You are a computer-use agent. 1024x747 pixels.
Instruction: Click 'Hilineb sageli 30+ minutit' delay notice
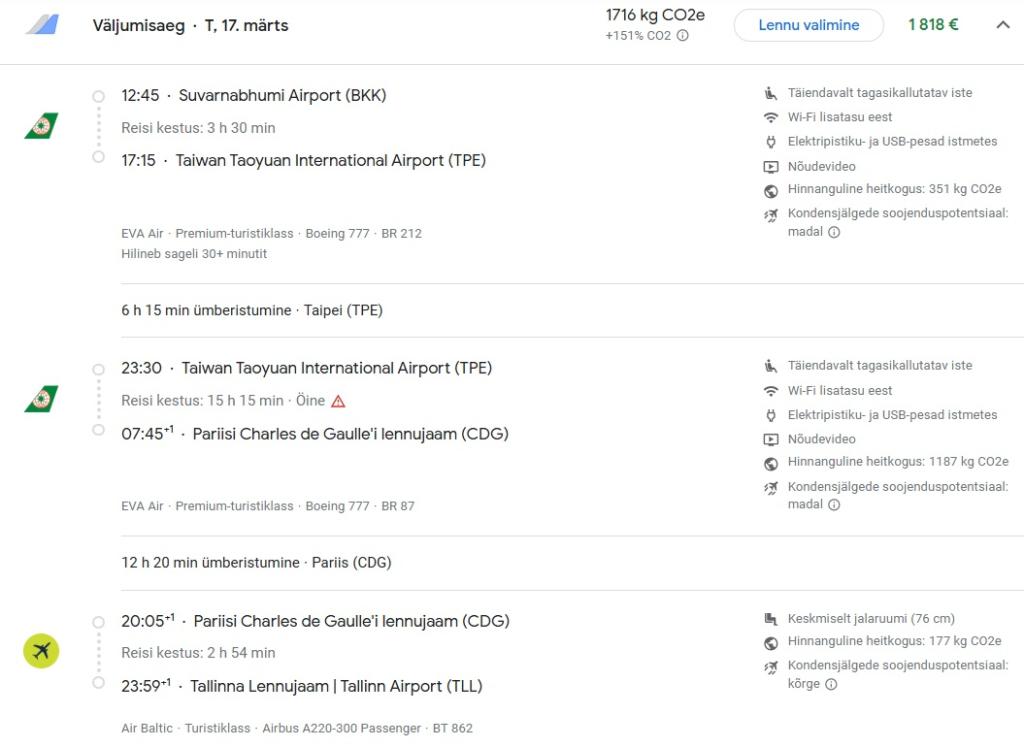194,254
